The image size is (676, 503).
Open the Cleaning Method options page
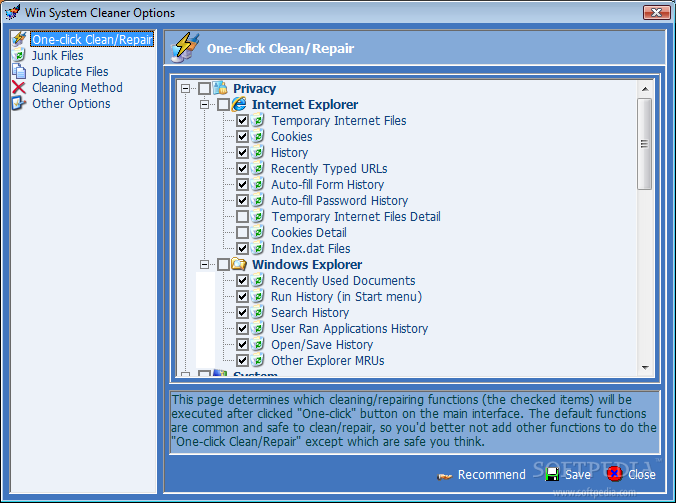tap(77, 87)
